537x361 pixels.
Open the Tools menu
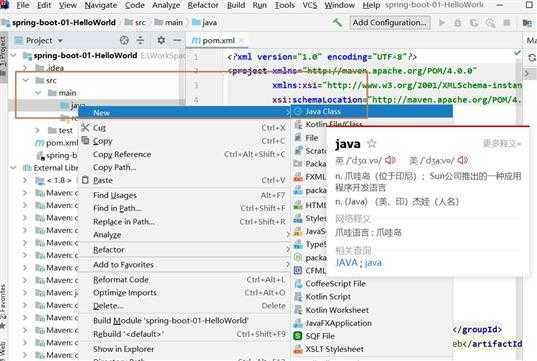pos(284,5)
